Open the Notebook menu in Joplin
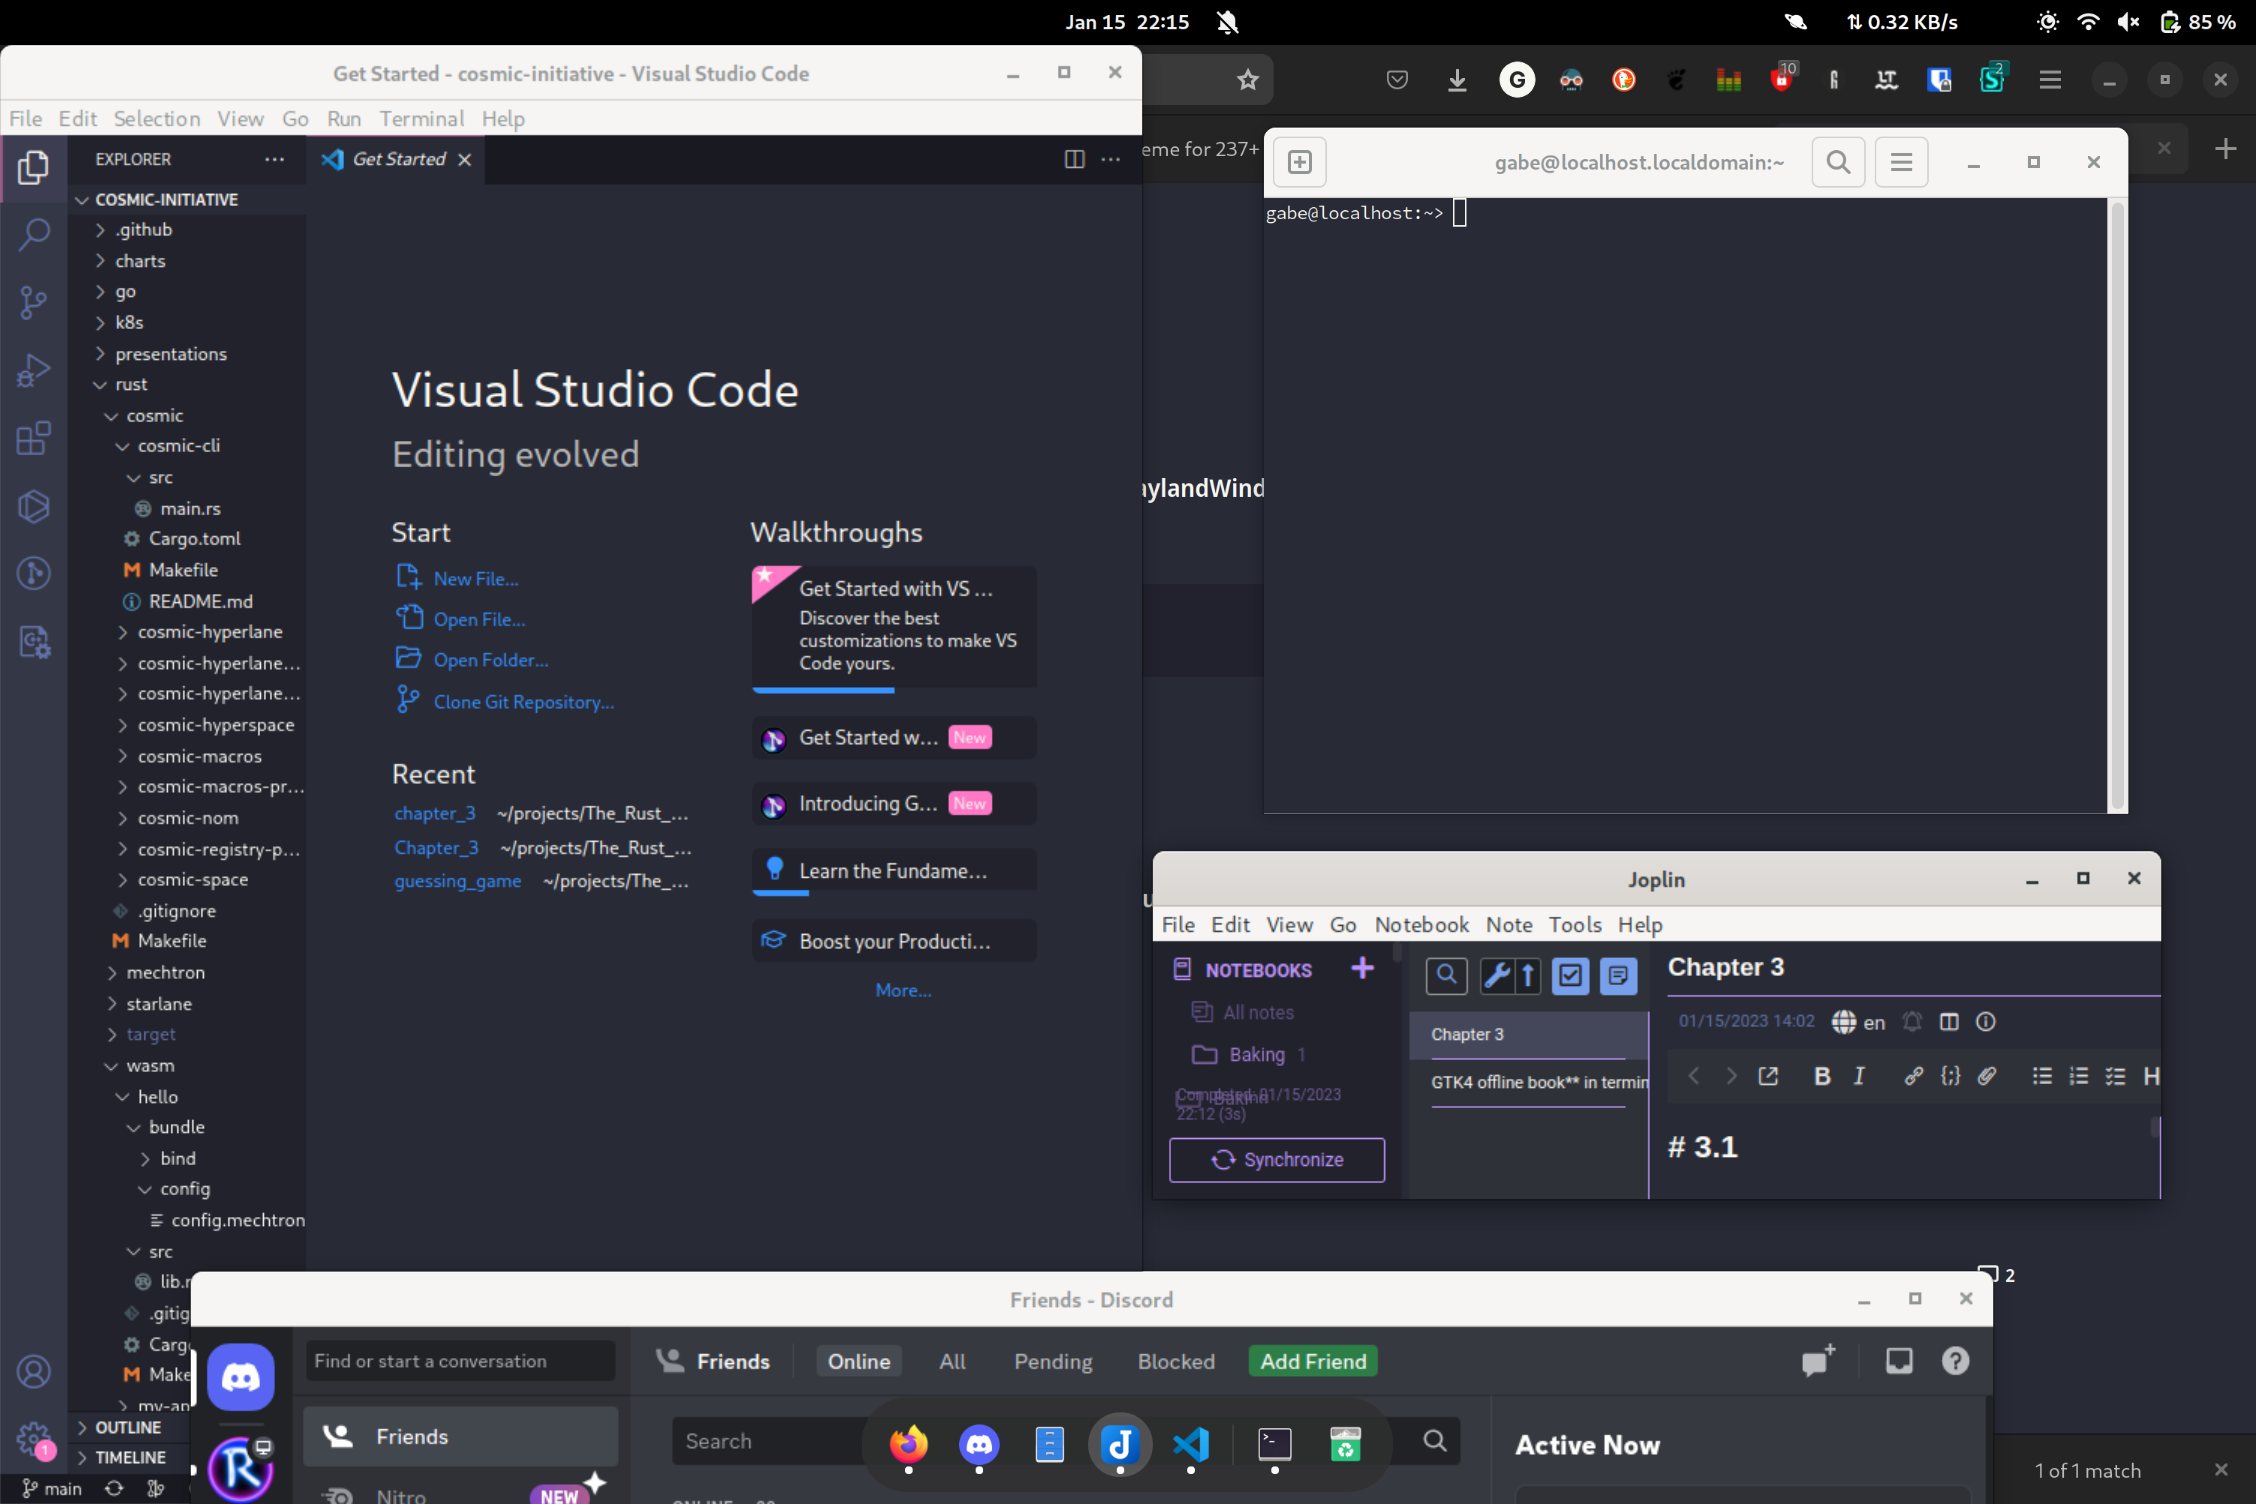The width and height of the screenshot is (2256, 1504). tap(1421, 924)
